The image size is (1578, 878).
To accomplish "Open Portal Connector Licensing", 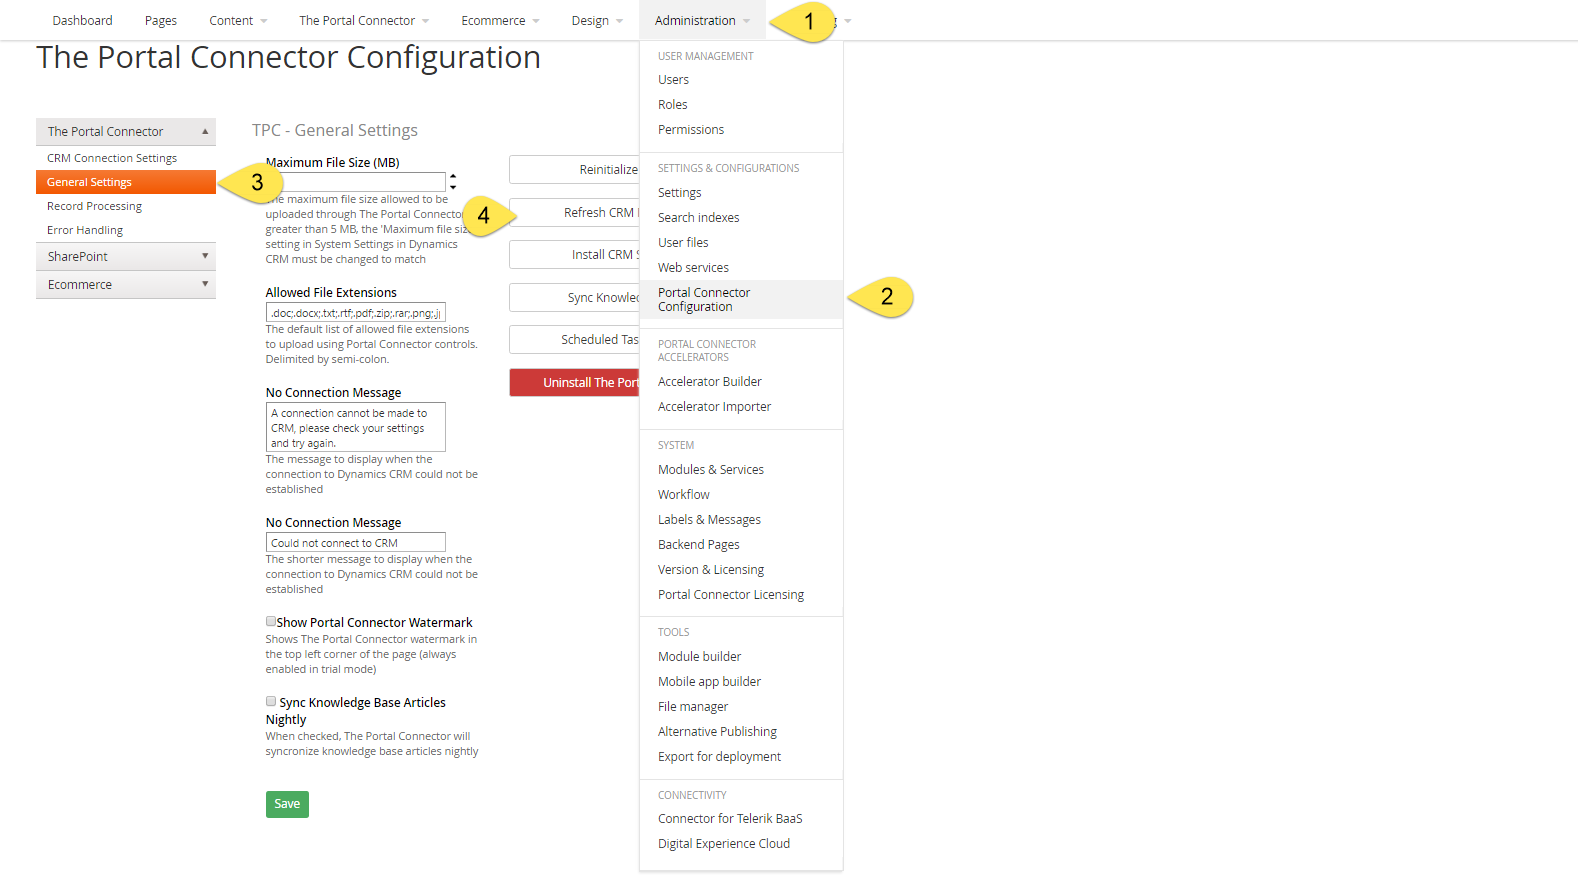I will point(731,595).
